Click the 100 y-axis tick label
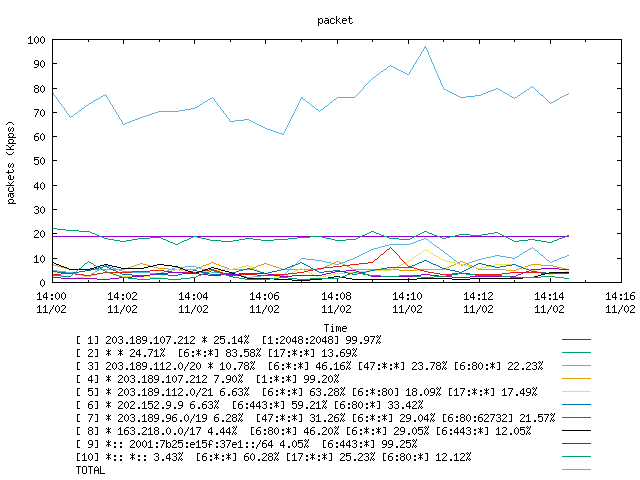Screen dimensions: 640x480 [36, 40]
